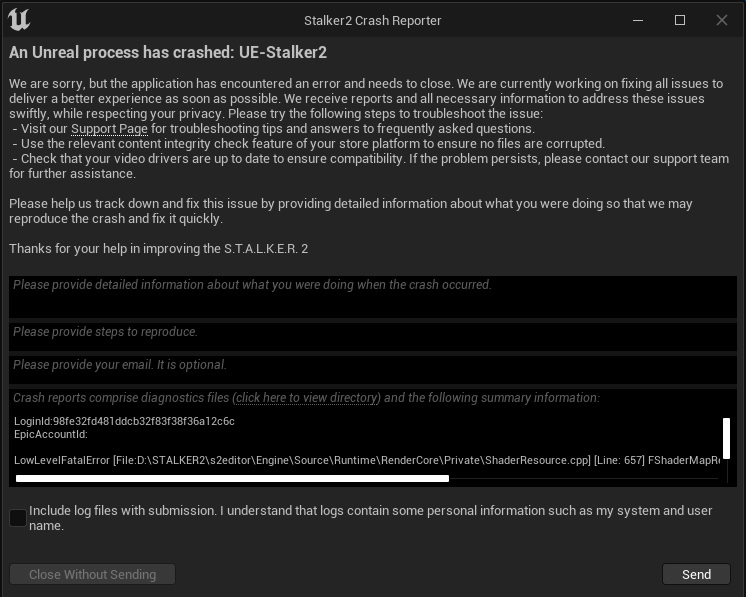The height and width of the screenshot is (597, 746).
Task: Grab the vertical scrollbar thumb in summary box
Action: tap(726, 438)
